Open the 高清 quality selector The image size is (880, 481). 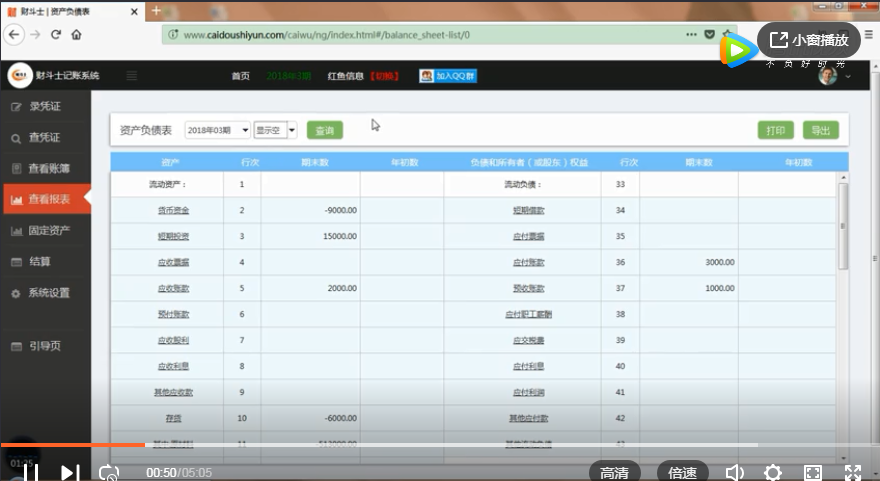point(615,473)
